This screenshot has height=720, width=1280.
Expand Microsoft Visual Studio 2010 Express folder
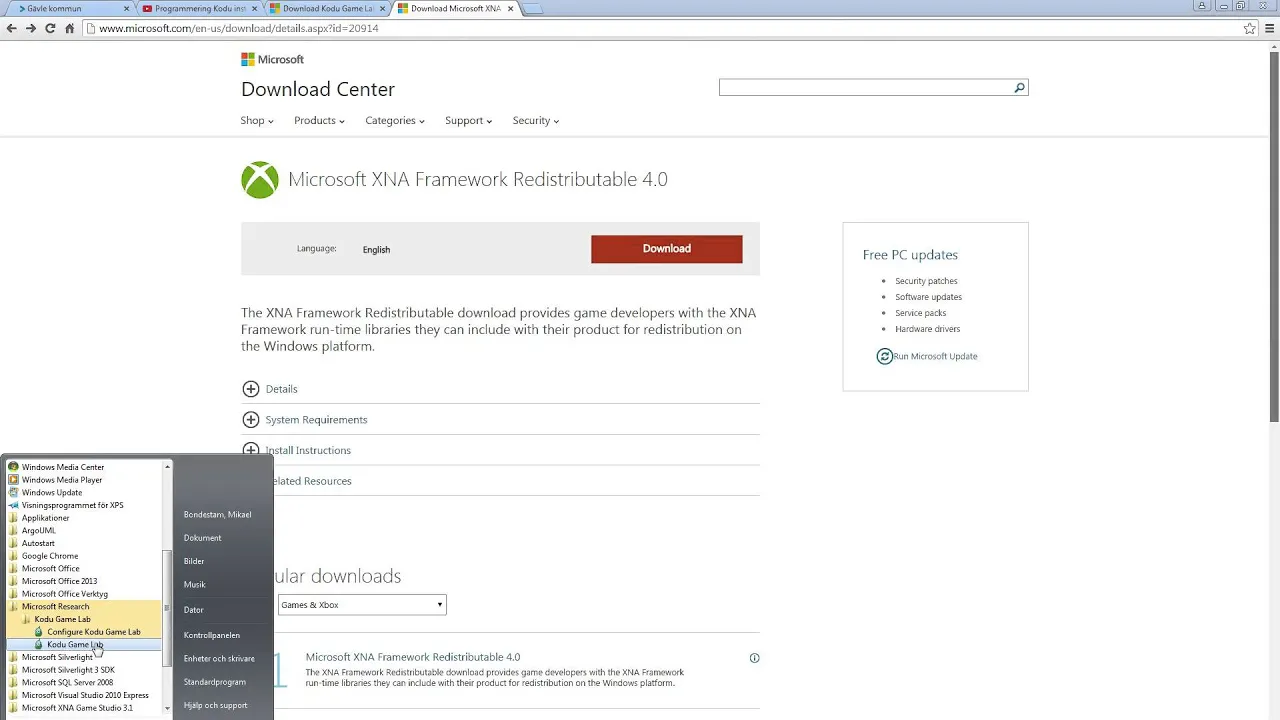point(85,695)
